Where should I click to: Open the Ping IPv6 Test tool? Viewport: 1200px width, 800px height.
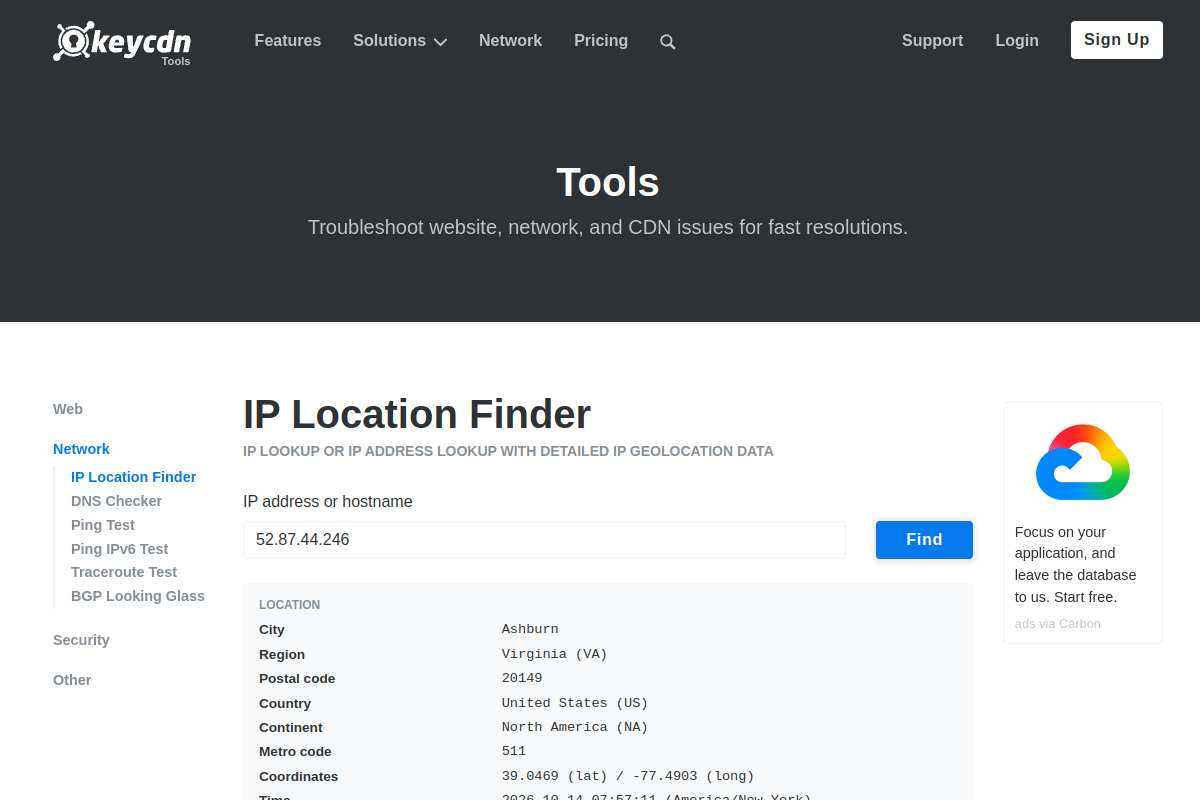120,549
